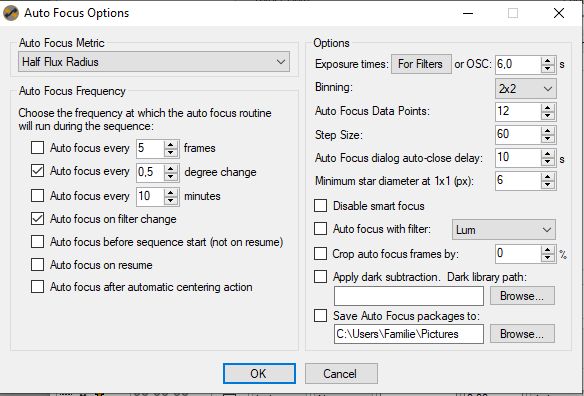
Task: Increase crop auto focus frames percentage
Action: pos(548,250)
